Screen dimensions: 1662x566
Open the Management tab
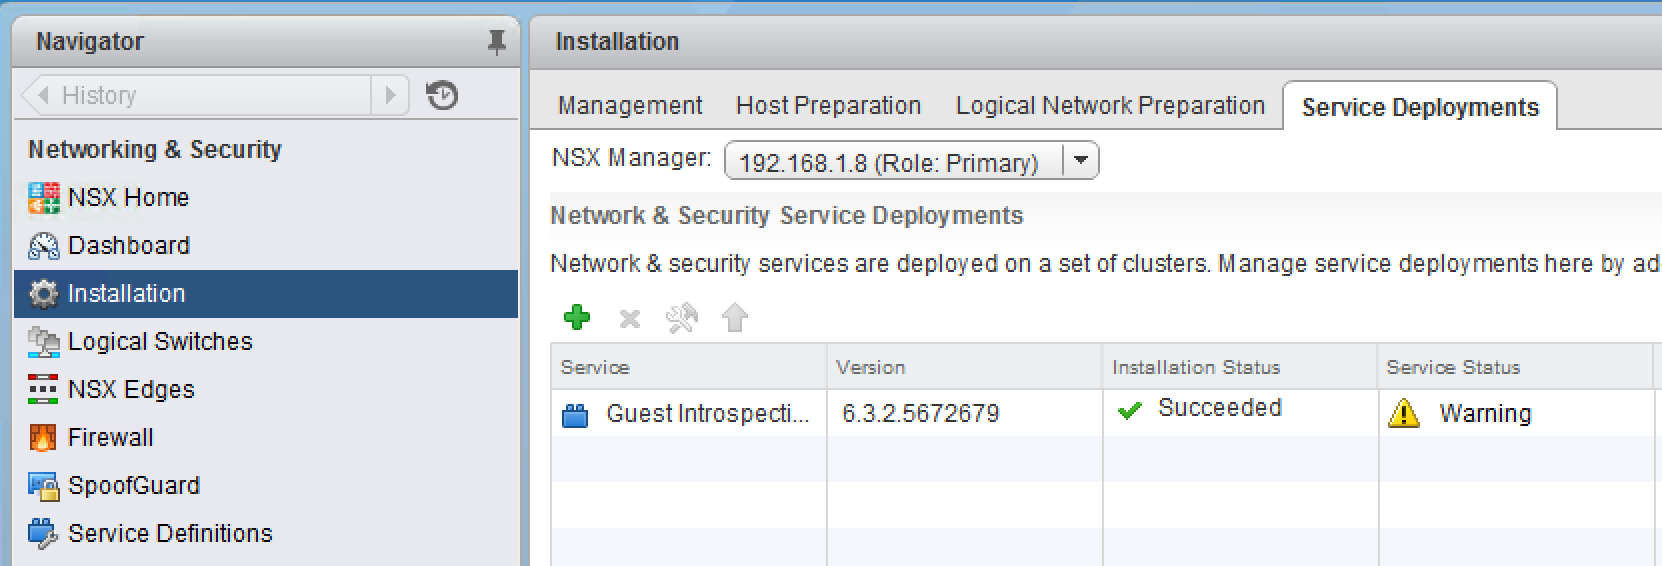(x=630, y=106)
